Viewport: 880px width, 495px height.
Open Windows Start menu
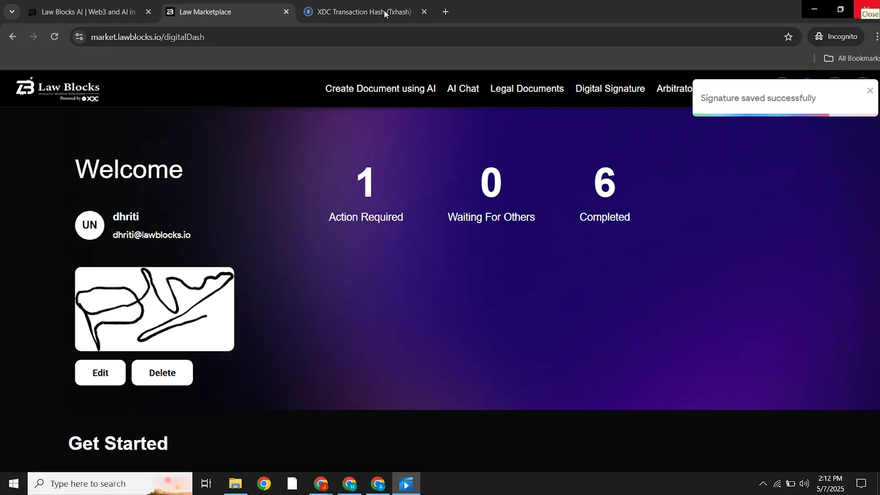click(13, 484)
